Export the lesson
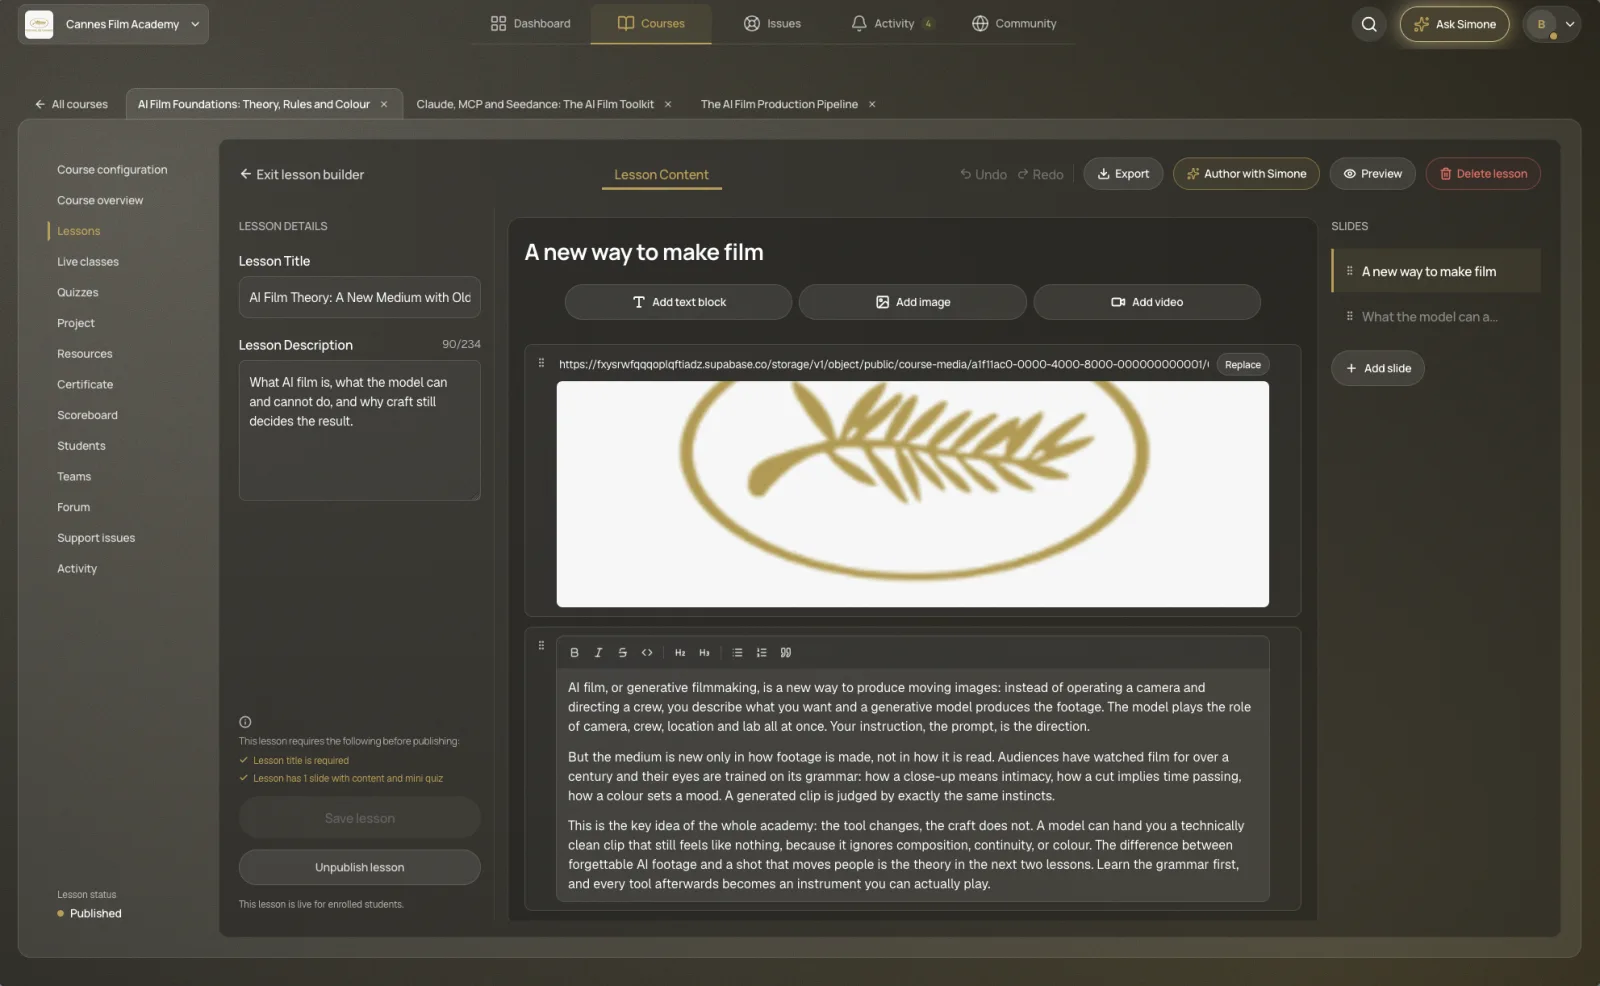The height and width of the screenshot is (986, 1600). (x=1123, y=174)
